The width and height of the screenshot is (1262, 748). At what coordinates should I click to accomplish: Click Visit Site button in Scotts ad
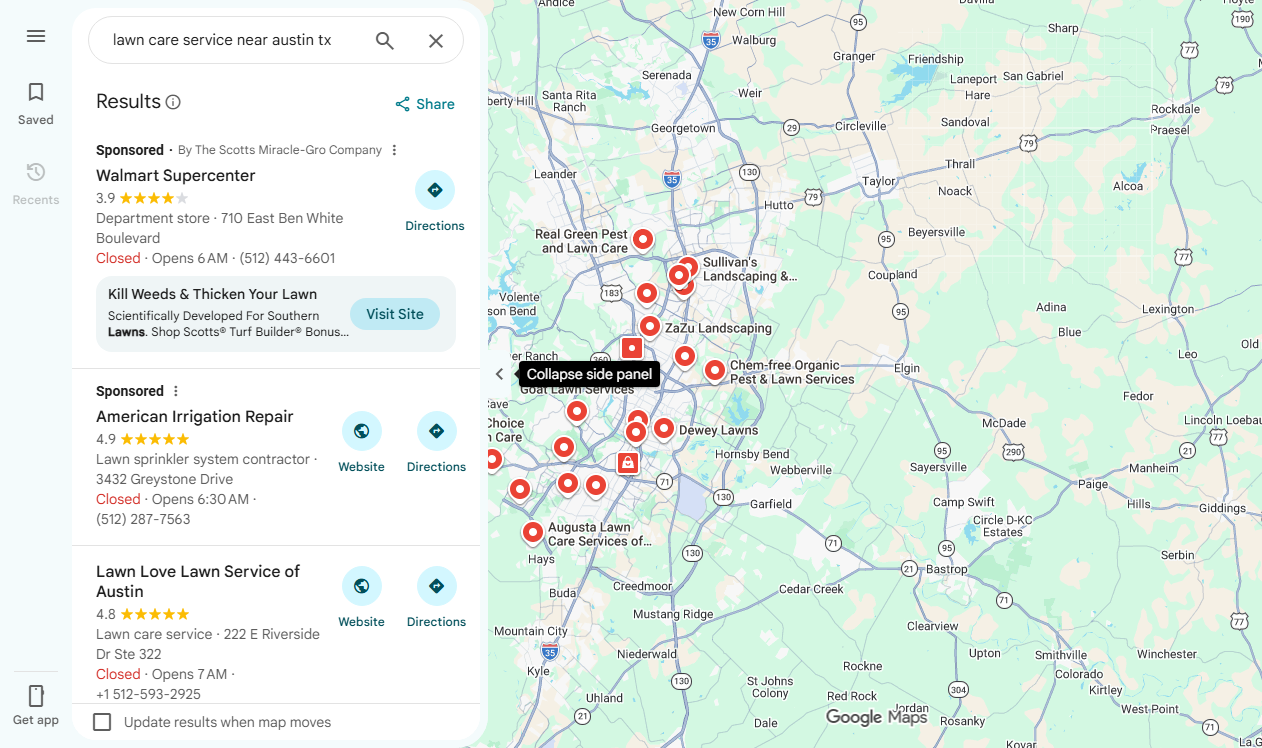[394, 314]
